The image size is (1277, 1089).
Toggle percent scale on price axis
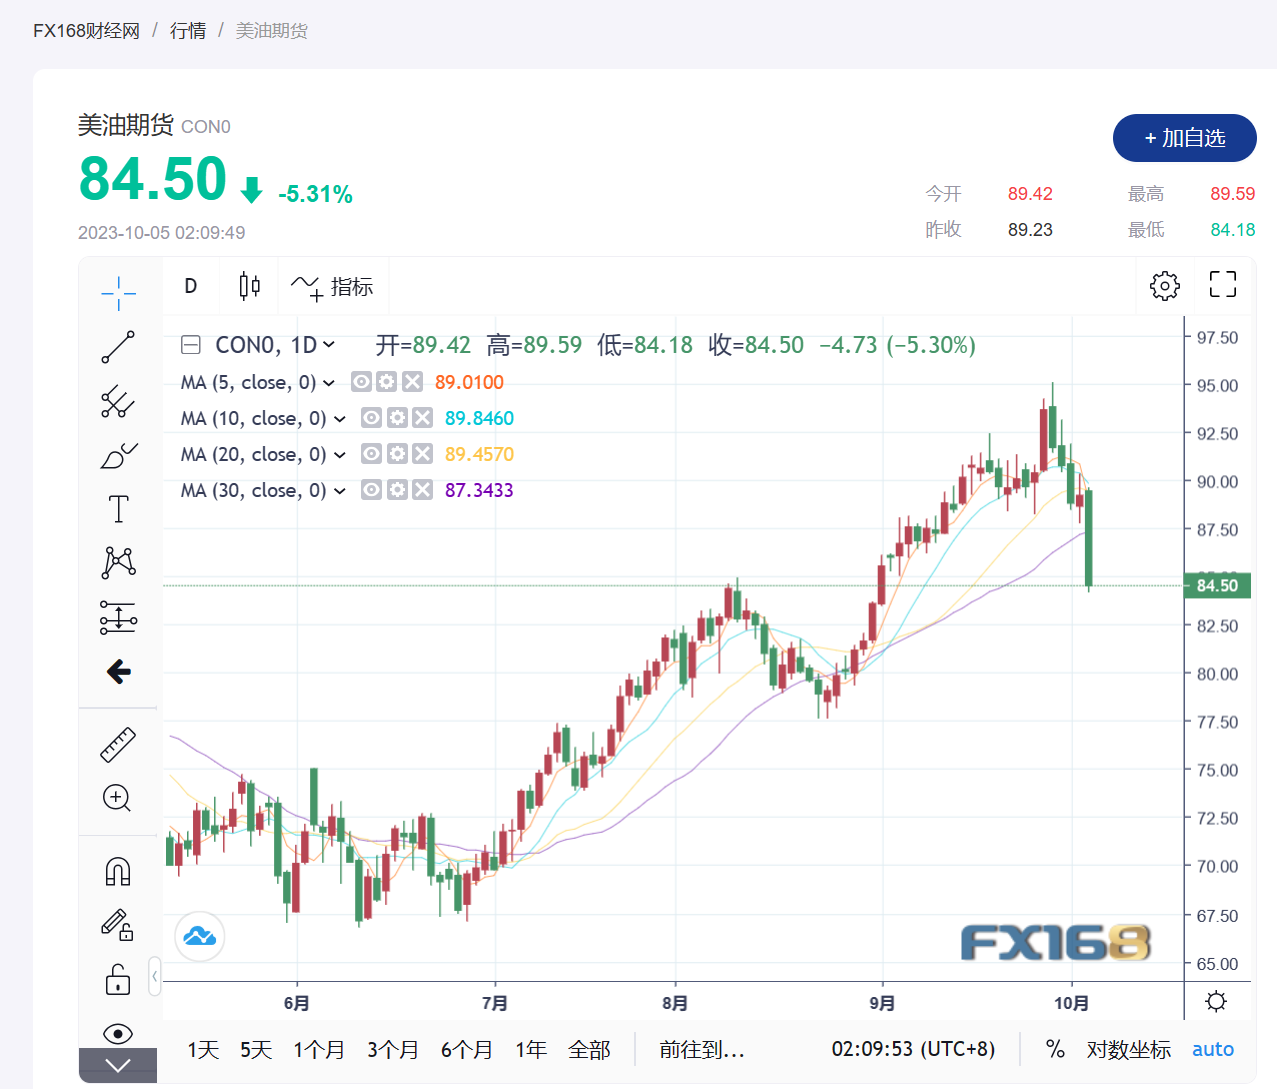(1054, 1049)
